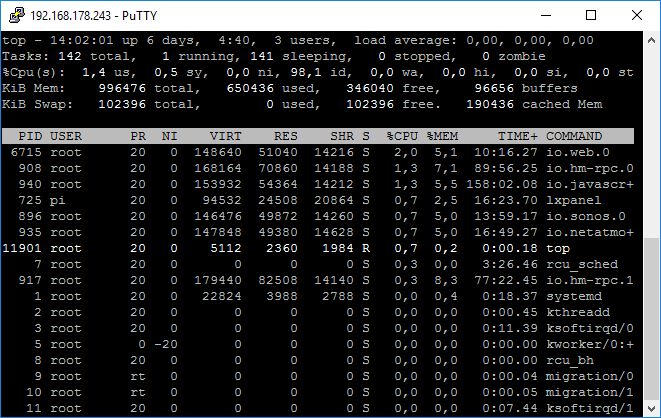This screenshot has width=661, height=418.
Task: Click the migration/0 process name
Action: click(x=590, y=376)
